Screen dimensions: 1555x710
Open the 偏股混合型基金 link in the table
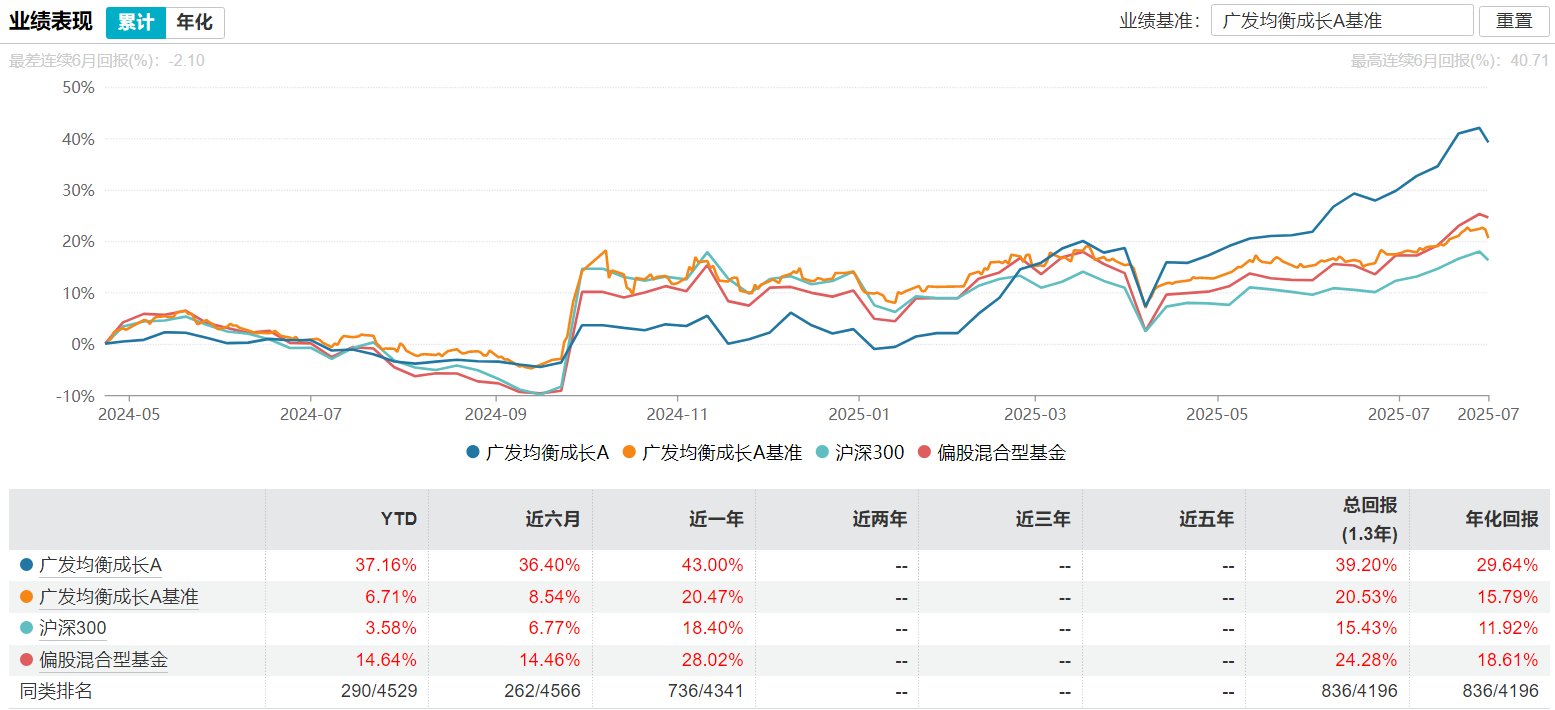(103, 660)
